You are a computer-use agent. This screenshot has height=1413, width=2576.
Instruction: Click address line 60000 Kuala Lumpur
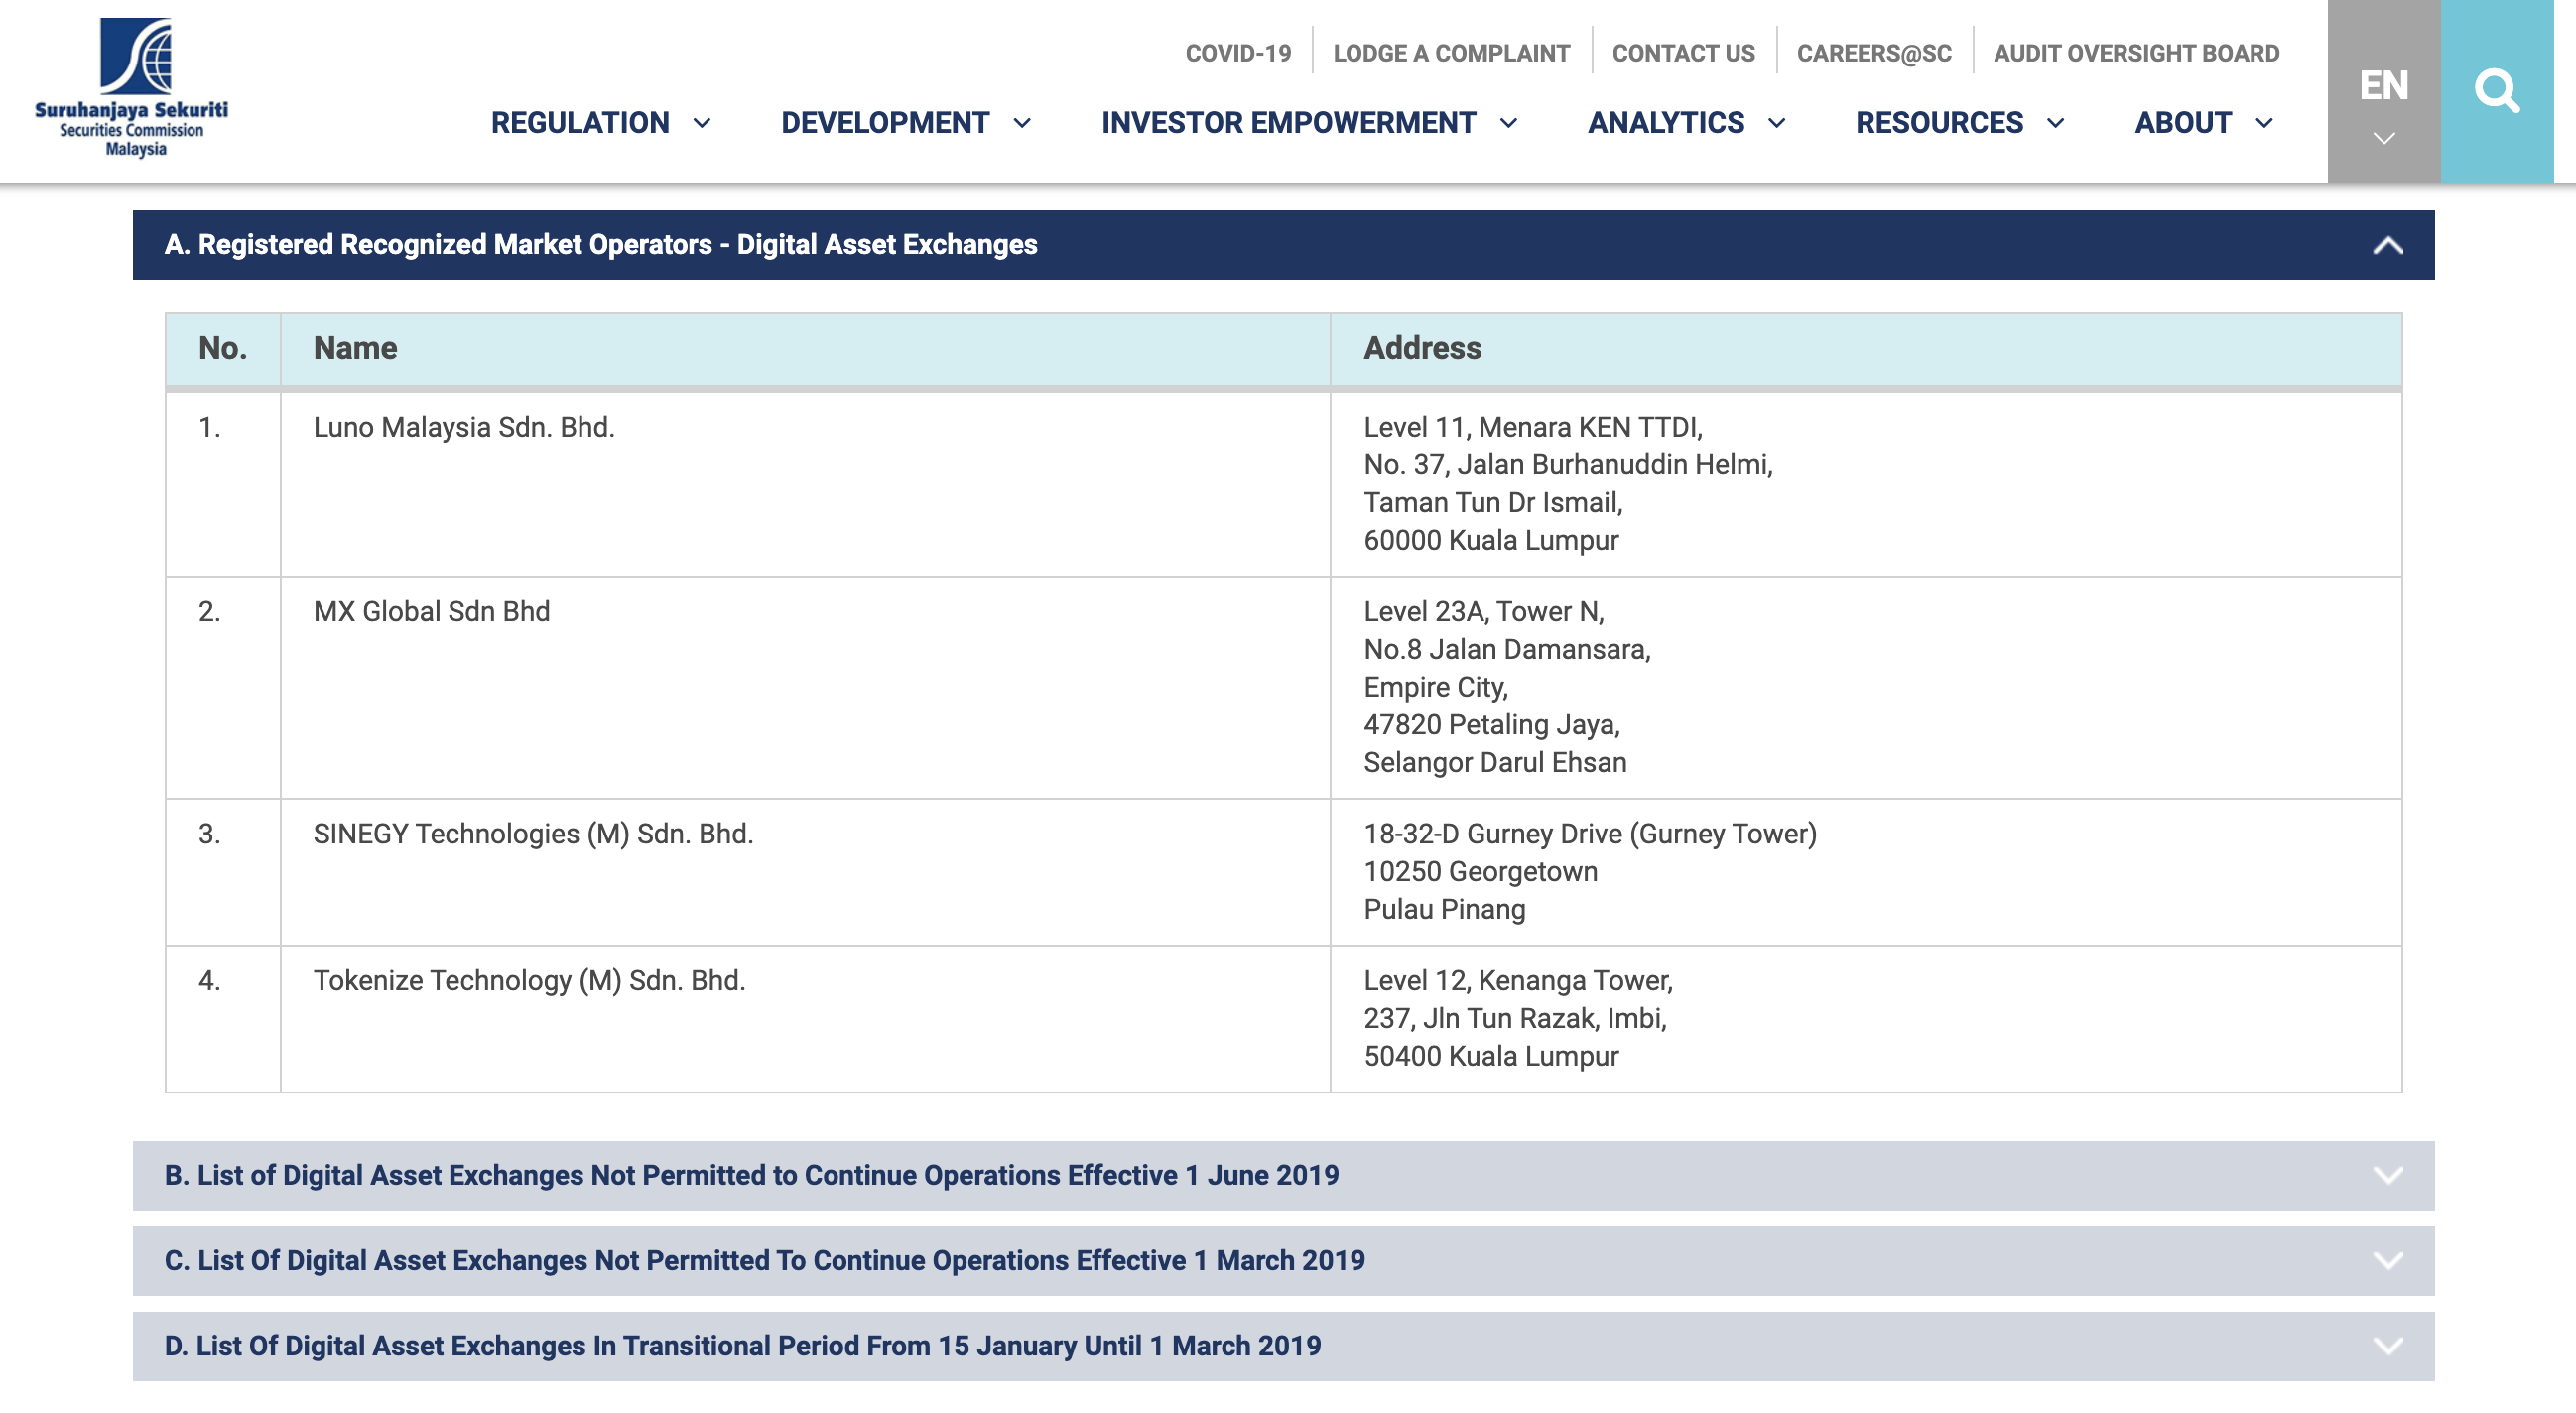point(1490,540)
